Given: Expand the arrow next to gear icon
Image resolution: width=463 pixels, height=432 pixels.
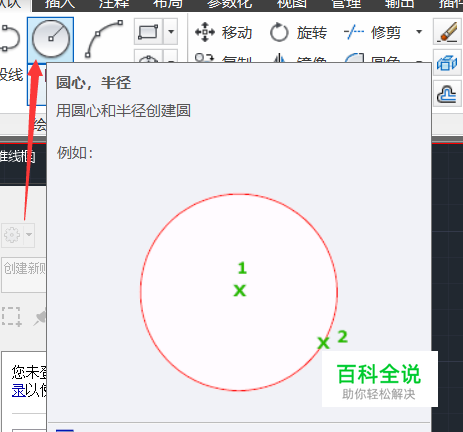Looking at the screenshot, I should pos(29,235).
